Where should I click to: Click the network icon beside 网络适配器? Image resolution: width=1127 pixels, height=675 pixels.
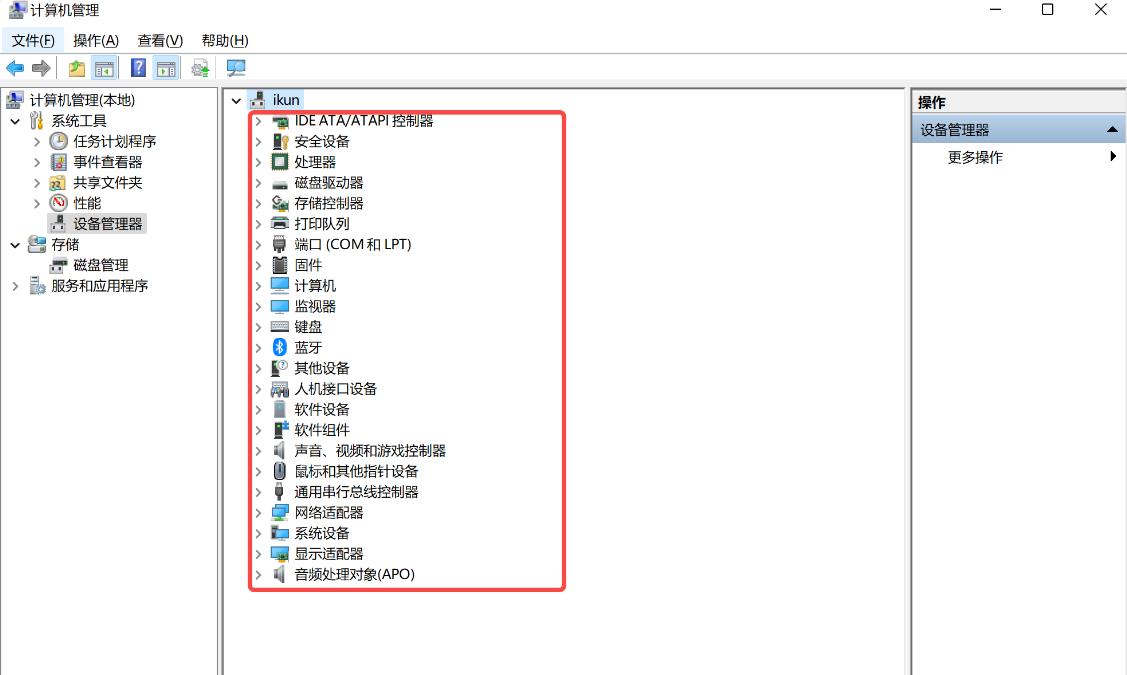pyautogui.click(x=280, y=513)
